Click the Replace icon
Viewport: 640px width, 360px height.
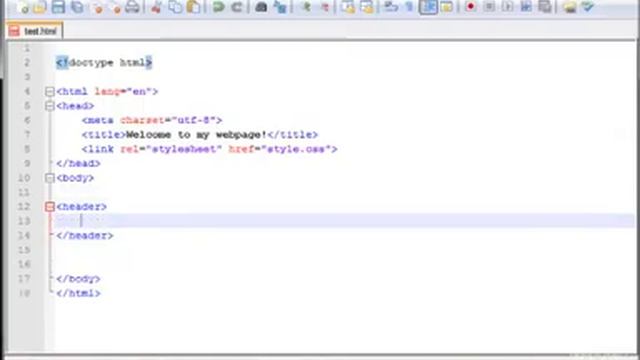280,7
